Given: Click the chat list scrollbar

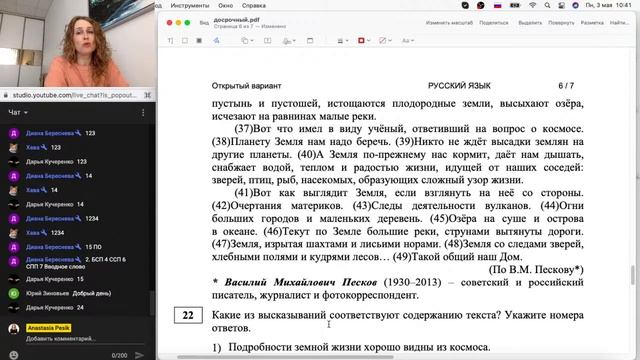Looking at the screenshot, I should (x=152, y=303).
